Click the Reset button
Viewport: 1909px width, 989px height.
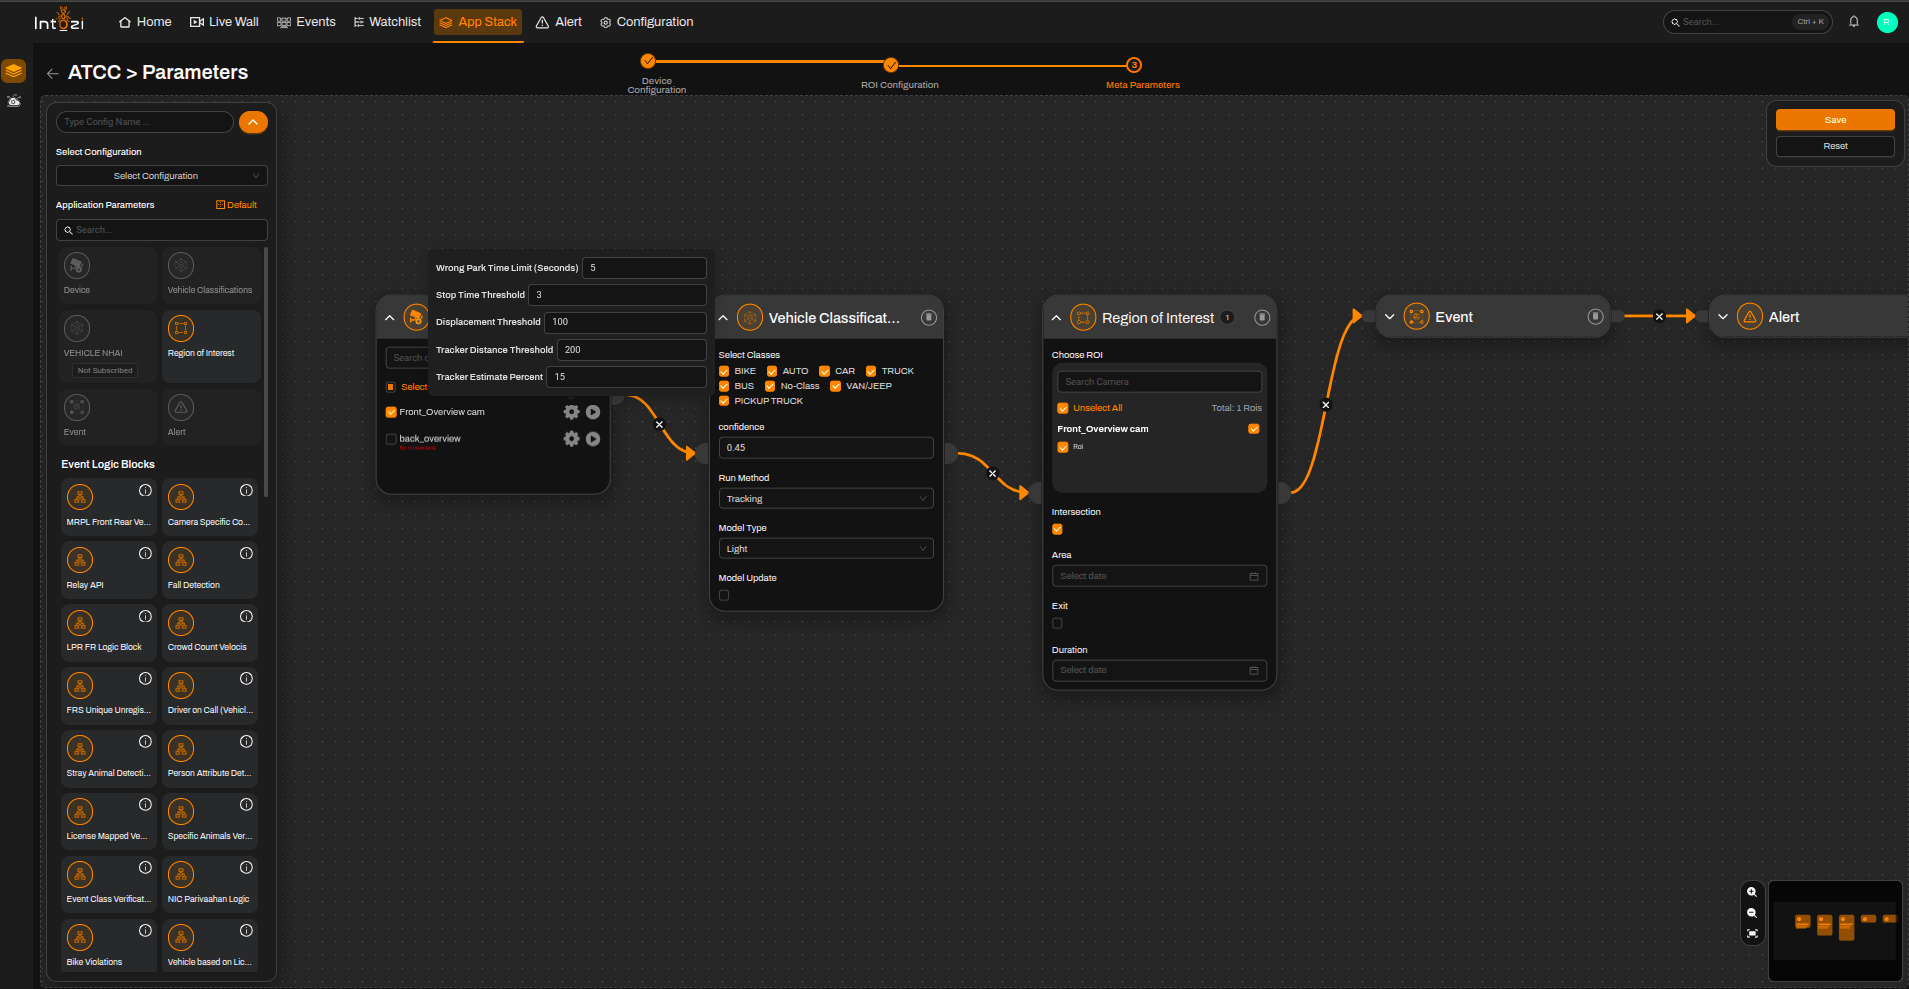(1835, 146)
